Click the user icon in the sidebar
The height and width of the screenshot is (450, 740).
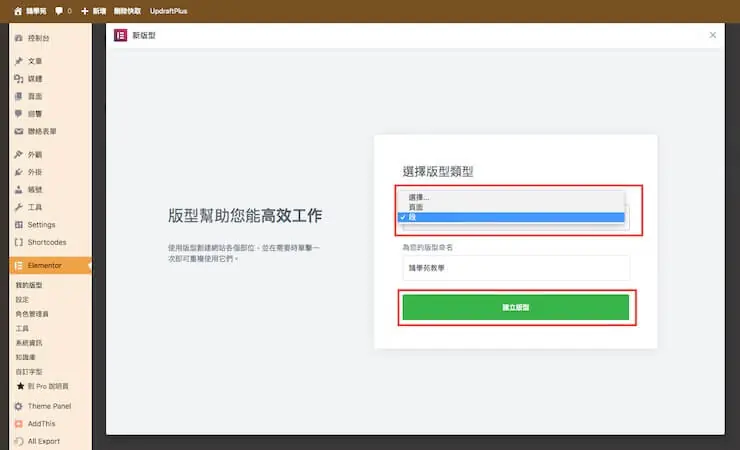(x=18, y=190)
